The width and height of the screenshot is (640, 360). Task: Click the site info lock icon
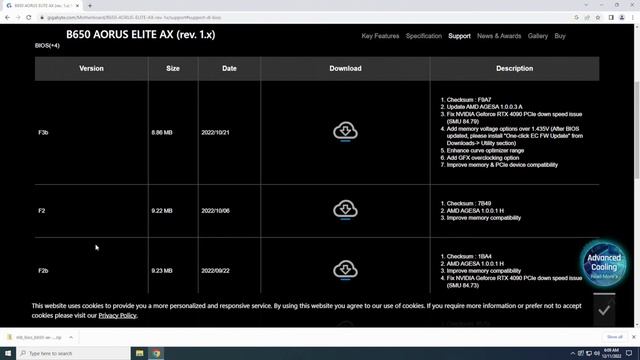coord(42,18)
